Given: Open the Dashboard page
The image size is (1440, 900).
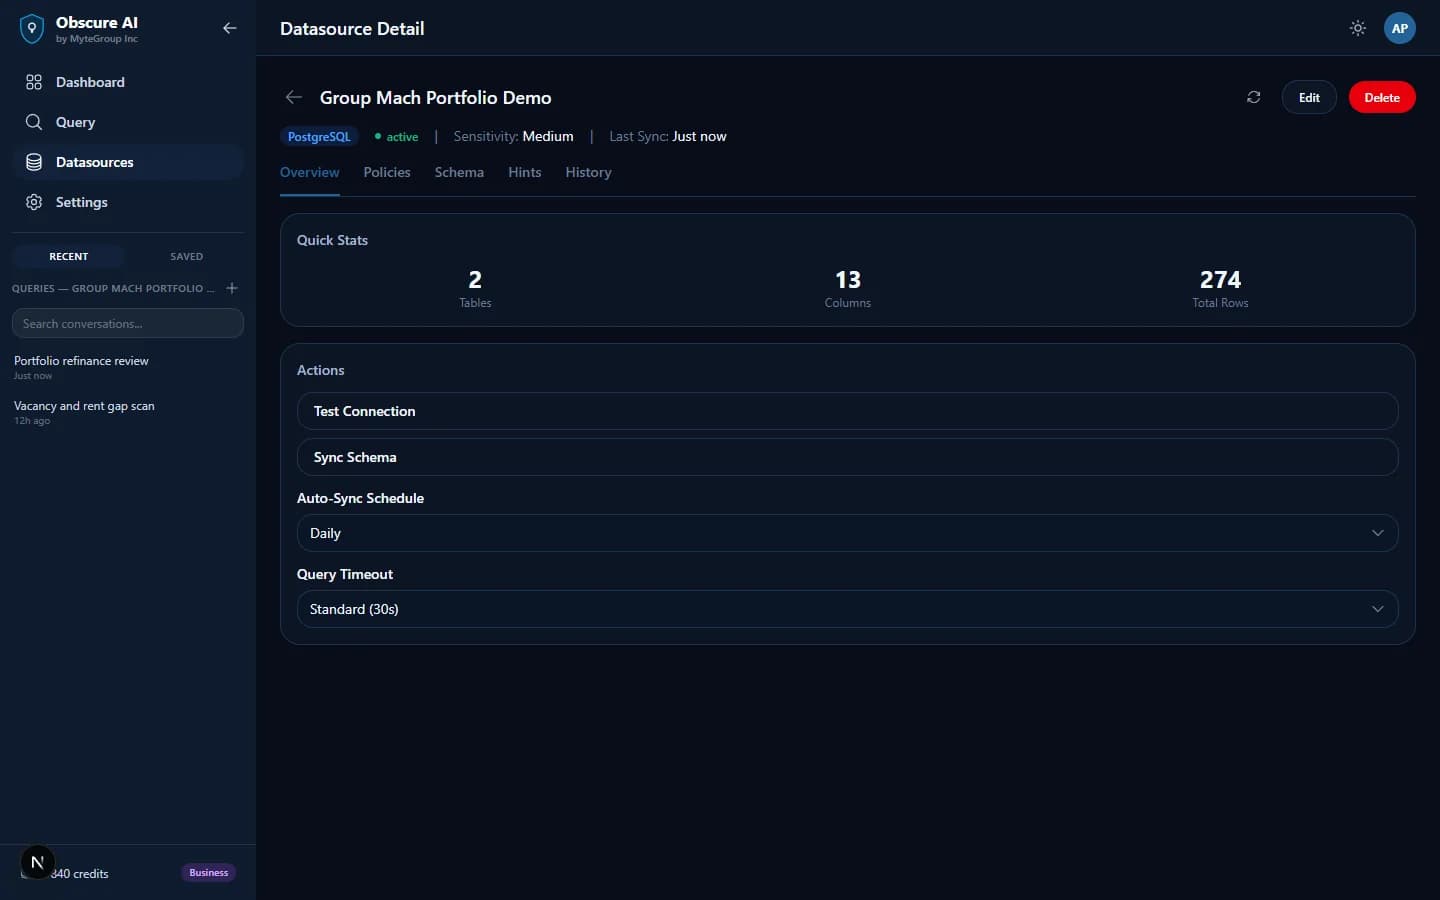Looking at the screenshot, I should [x=128, y=82].
